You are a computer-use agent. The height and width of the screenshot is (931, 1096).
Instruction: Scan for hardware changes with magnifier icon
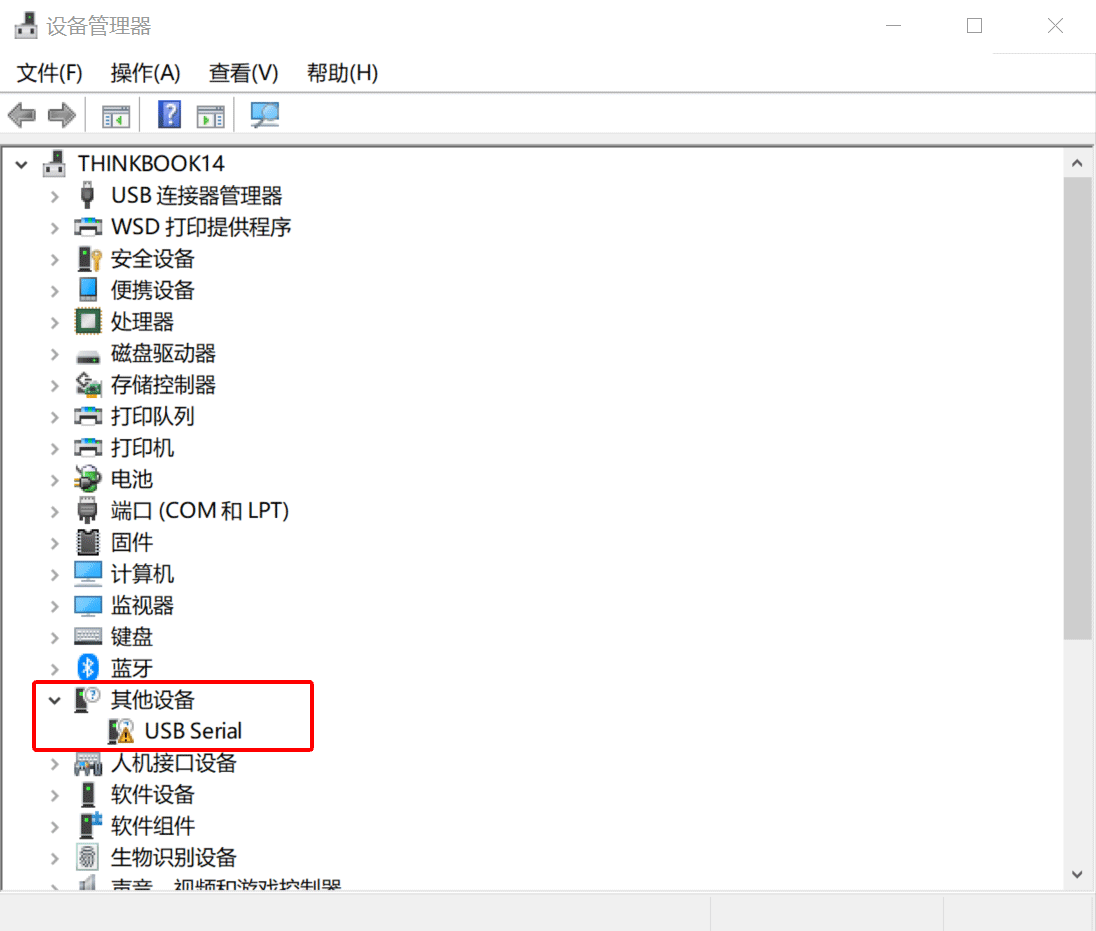263,114
